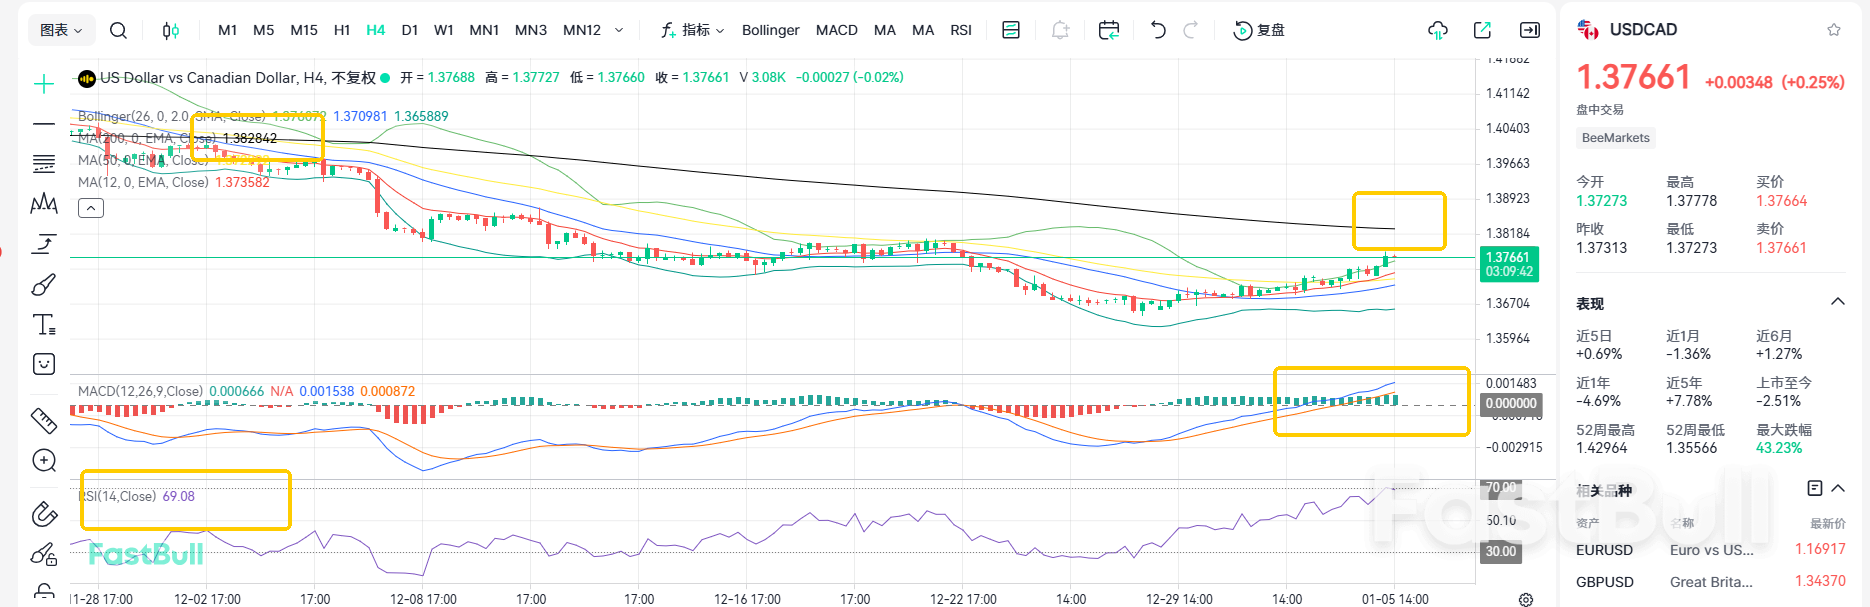Open the price alert bell icon
1870x607 pixels.
[1060, 30]
